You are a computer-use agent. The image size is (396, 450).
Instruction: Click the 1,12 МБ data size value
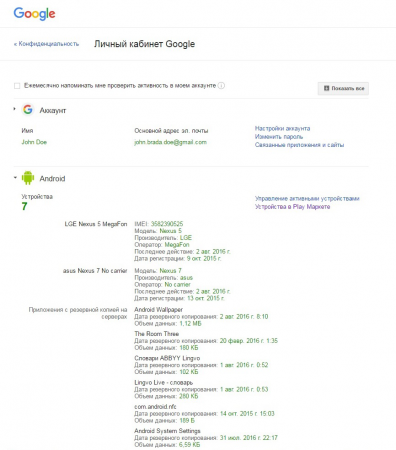tap(191, 323)
